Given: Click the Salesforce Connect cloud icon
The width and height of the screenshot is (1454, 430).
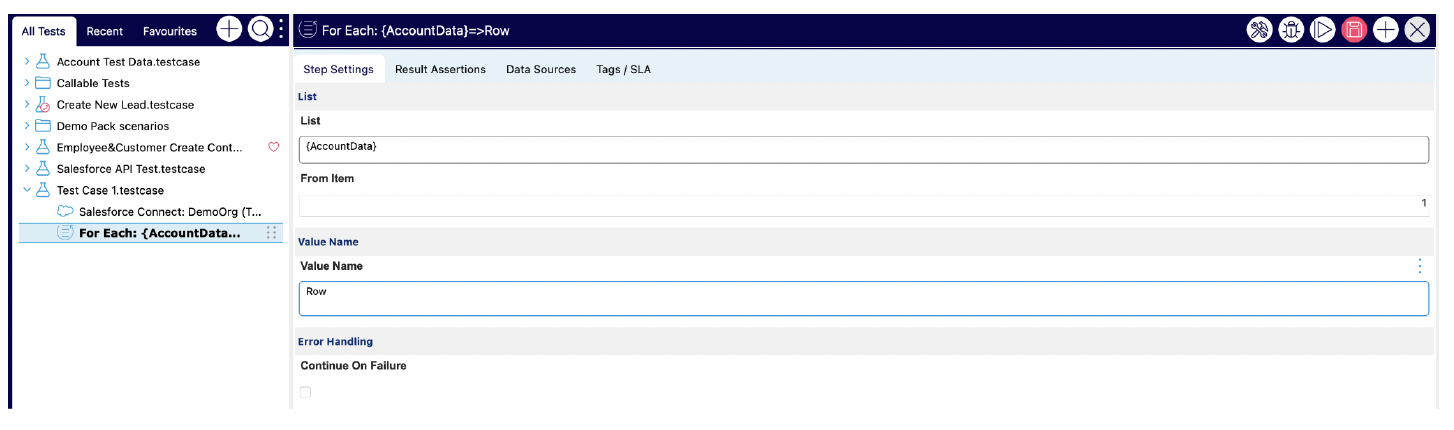Looking at the screenshot, I should [65, 211].
